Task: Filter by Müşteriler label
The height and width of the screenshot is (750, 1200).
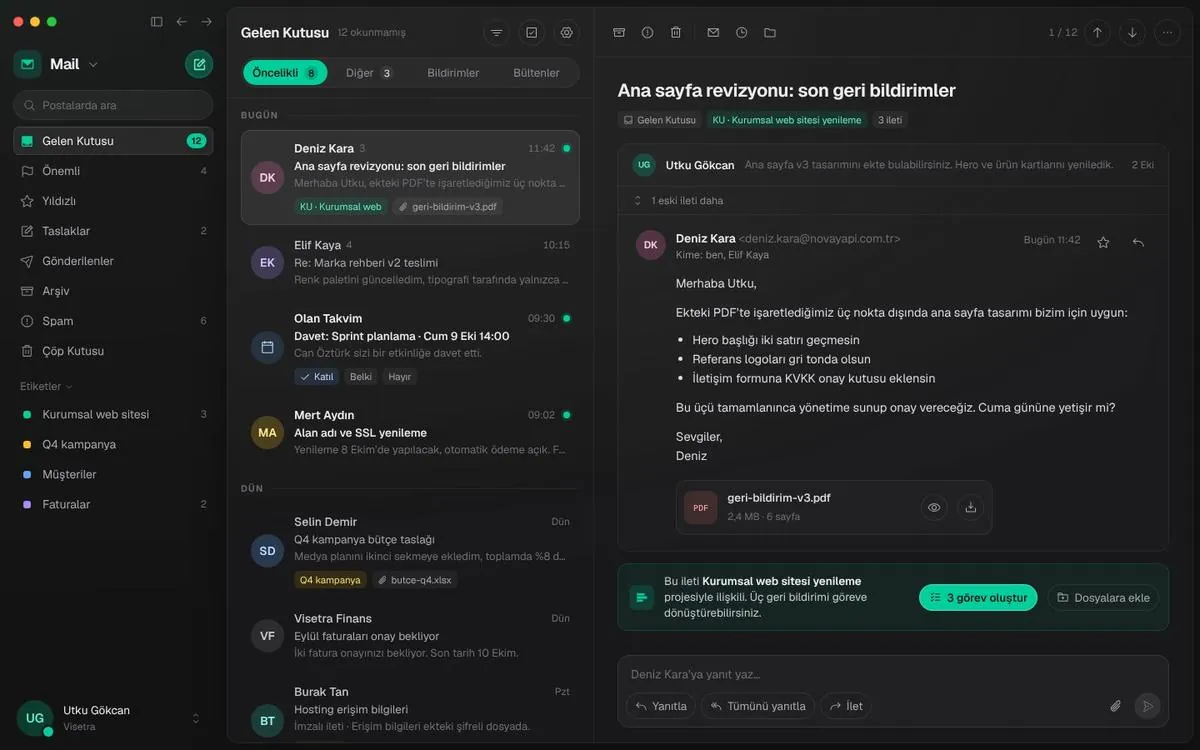Action: (x=113, y=474)
